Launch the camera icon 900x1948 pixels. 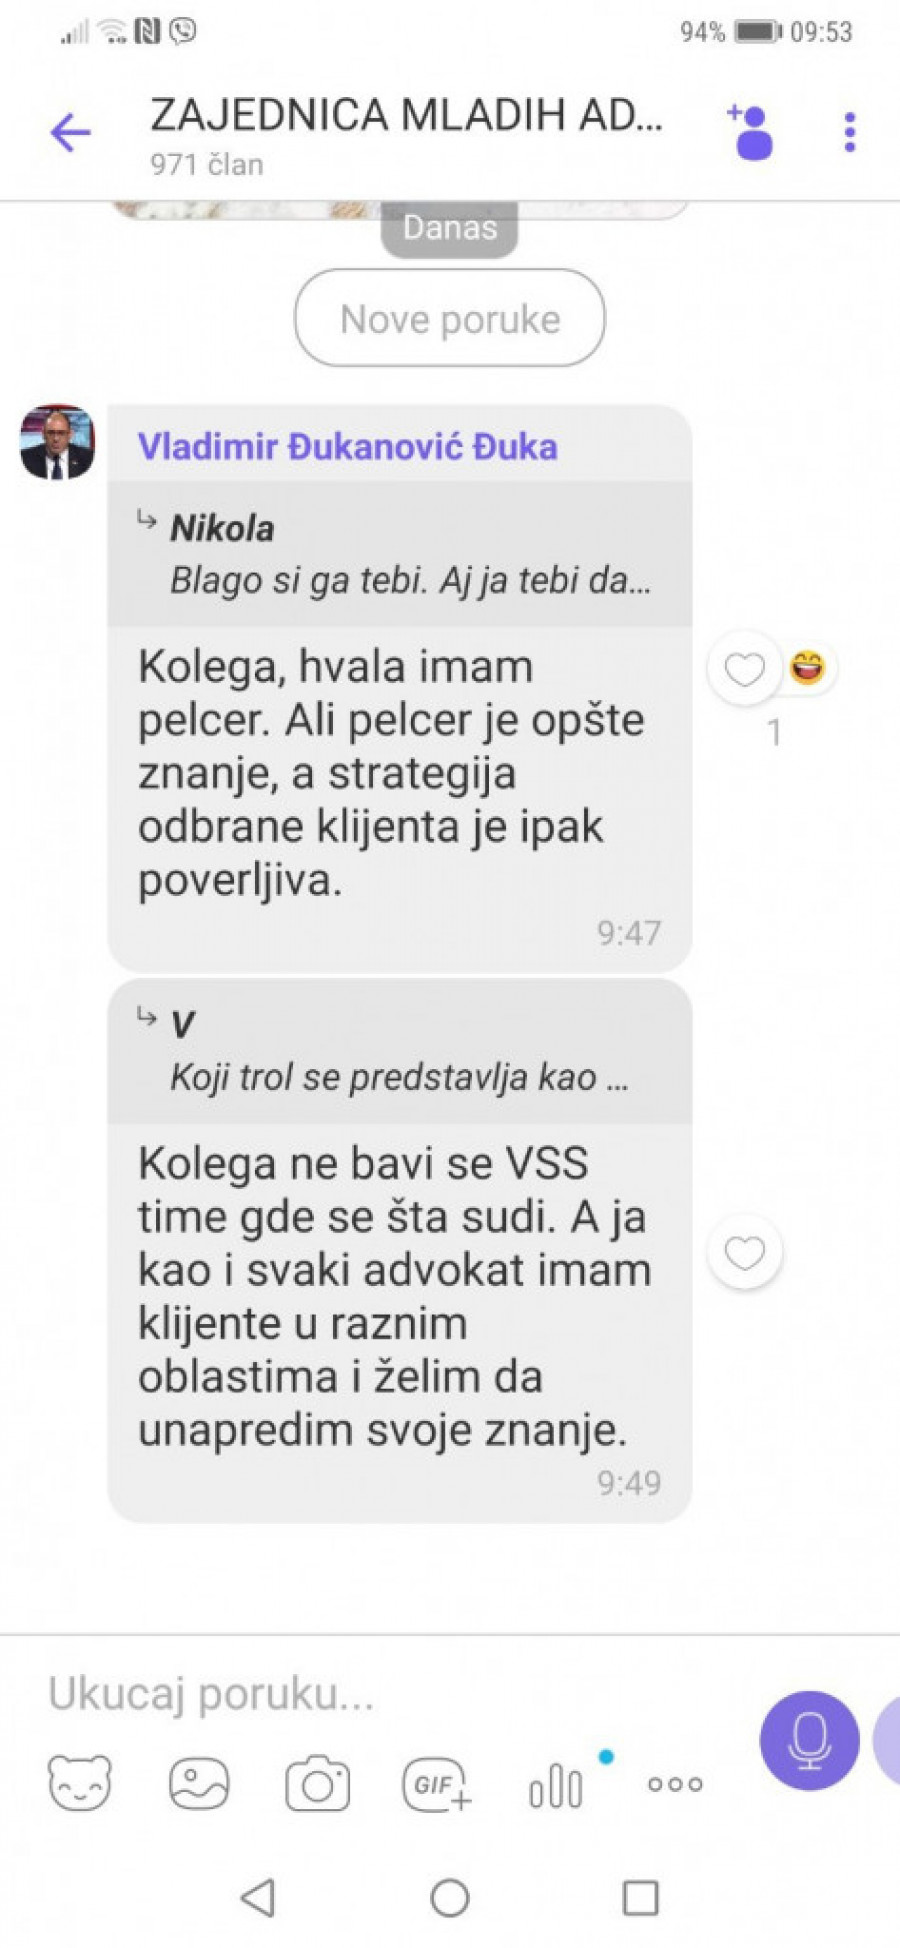318,1783
